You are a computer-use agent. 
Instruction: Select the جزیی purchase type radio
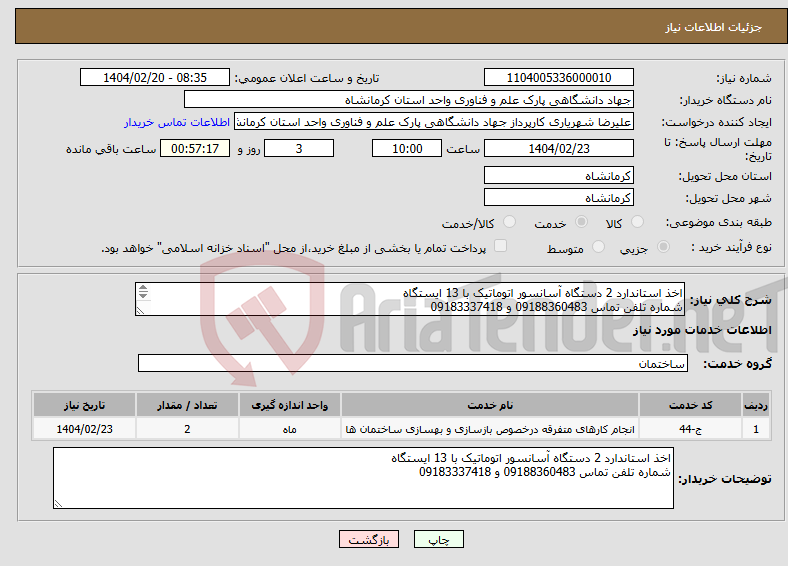click(x=663, y=246)
